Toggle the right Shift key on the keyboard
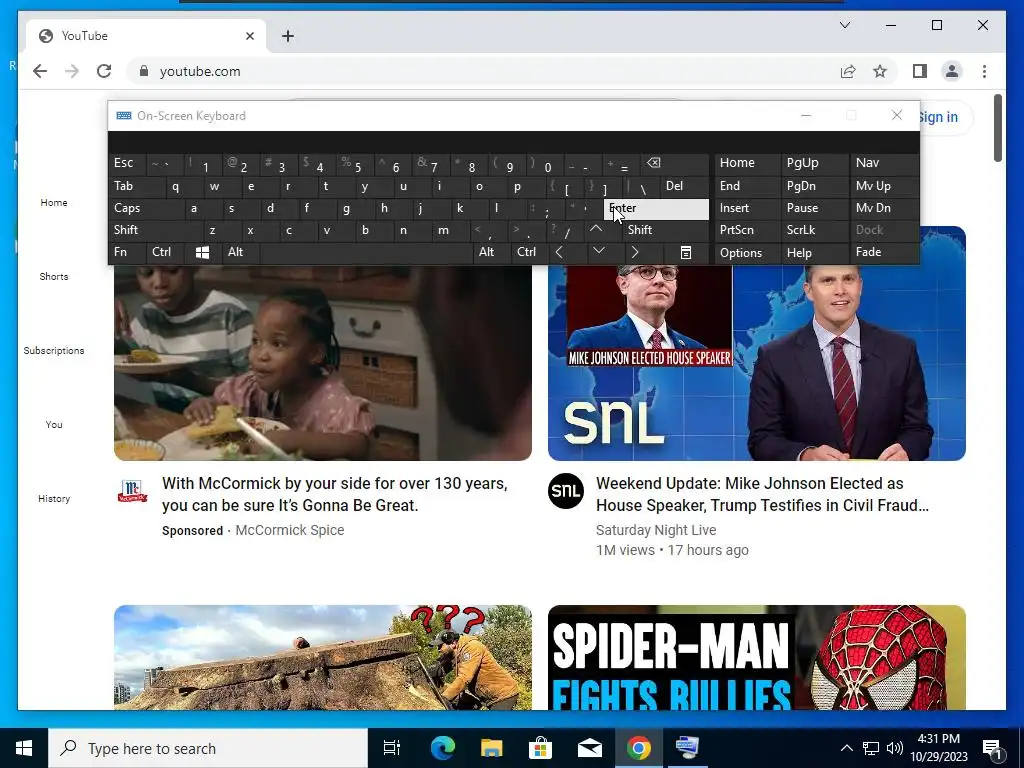 point(665,230)
